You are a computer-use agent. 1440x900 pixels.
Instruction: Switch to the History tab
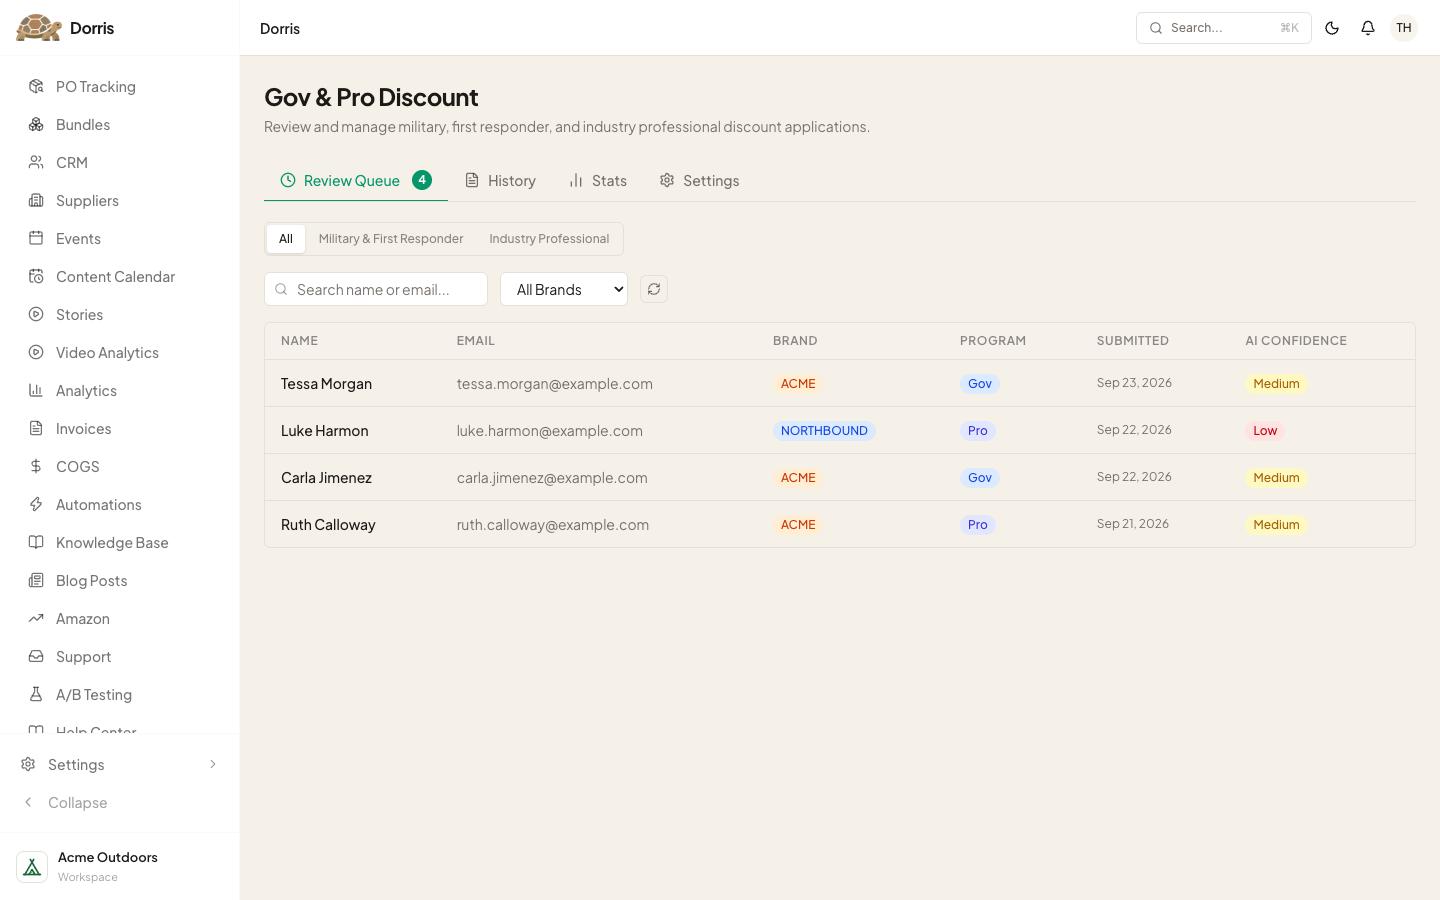(x=500, y=181)
